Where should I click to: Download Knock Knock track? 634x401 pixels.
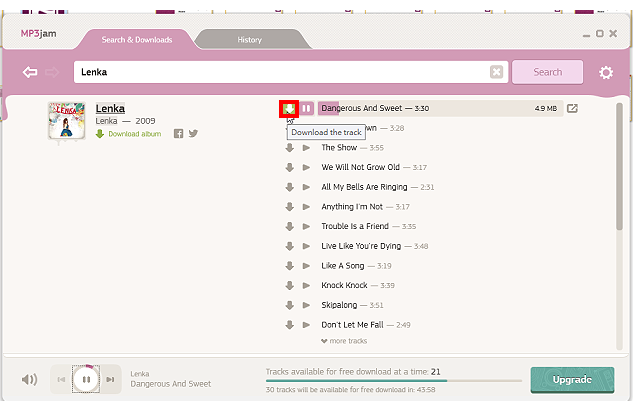tap(290, 285)
